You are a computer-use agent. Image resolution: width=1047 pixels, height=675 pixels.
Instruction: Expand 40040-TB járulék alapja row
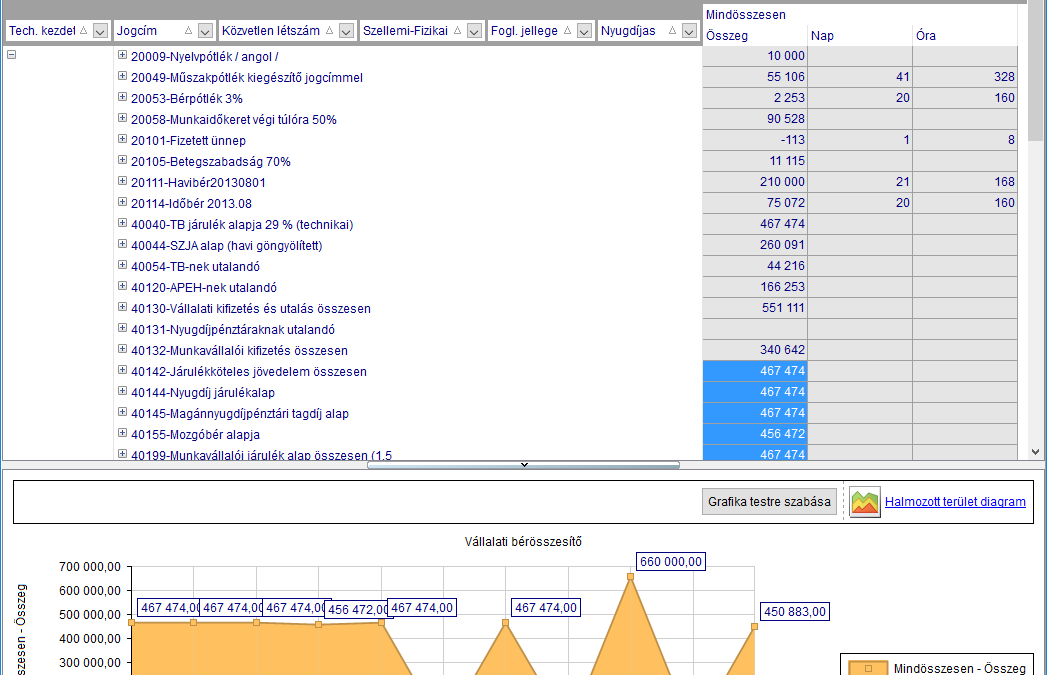[122, 223]
